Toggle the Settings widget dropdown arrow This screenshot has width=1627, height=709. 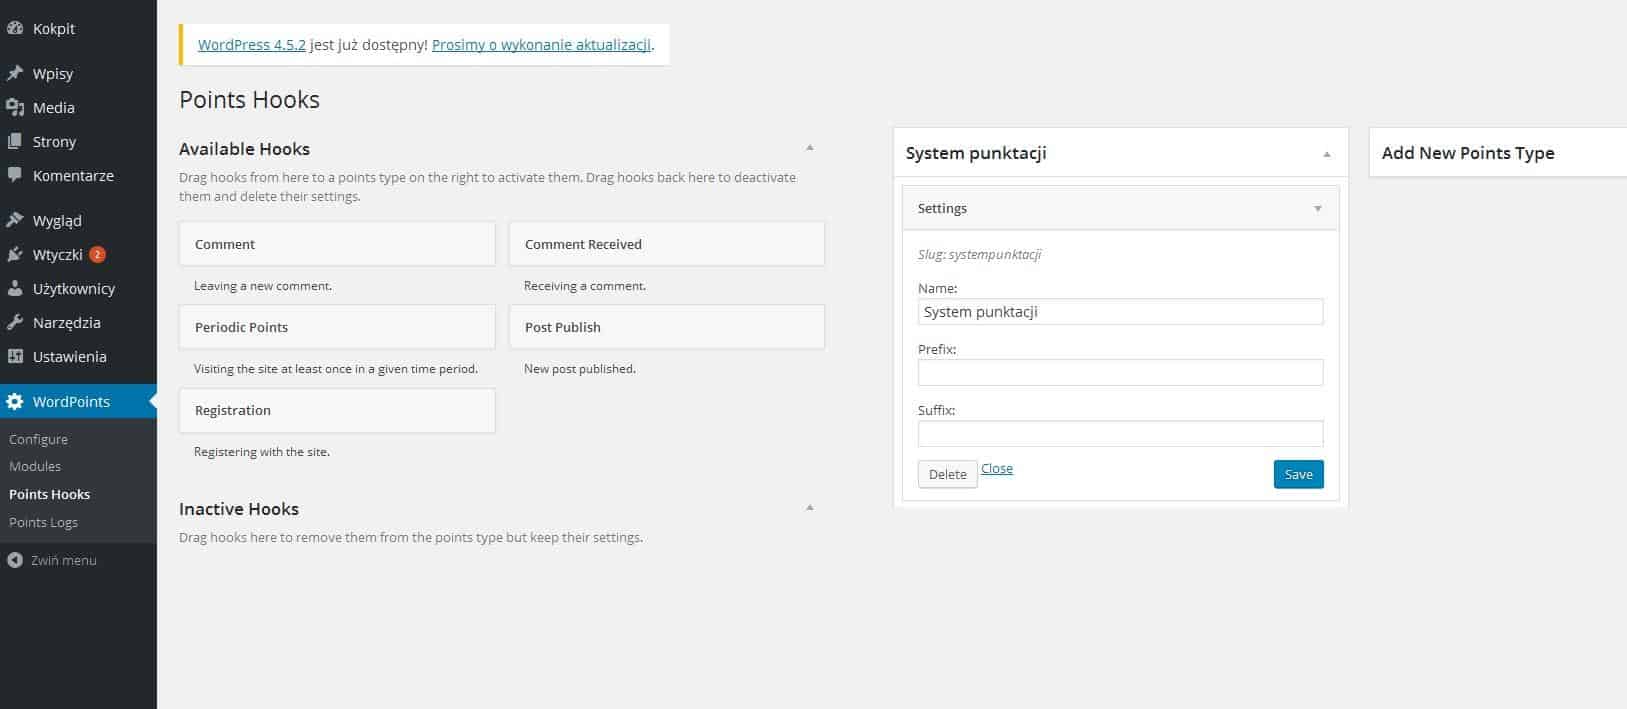tap(1318, 209)
